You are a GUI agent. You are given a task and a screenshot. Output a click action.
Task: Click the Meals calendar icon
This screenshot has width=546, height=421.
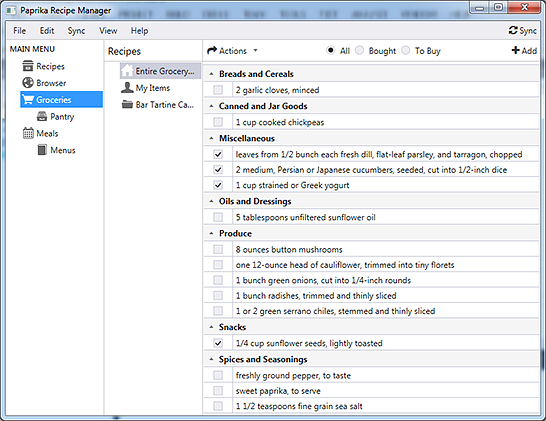pos(28,133)
